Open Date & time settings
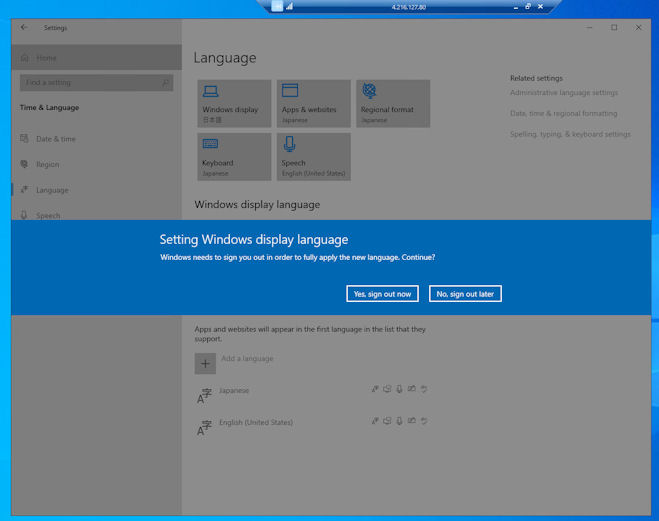 point(97,139)
